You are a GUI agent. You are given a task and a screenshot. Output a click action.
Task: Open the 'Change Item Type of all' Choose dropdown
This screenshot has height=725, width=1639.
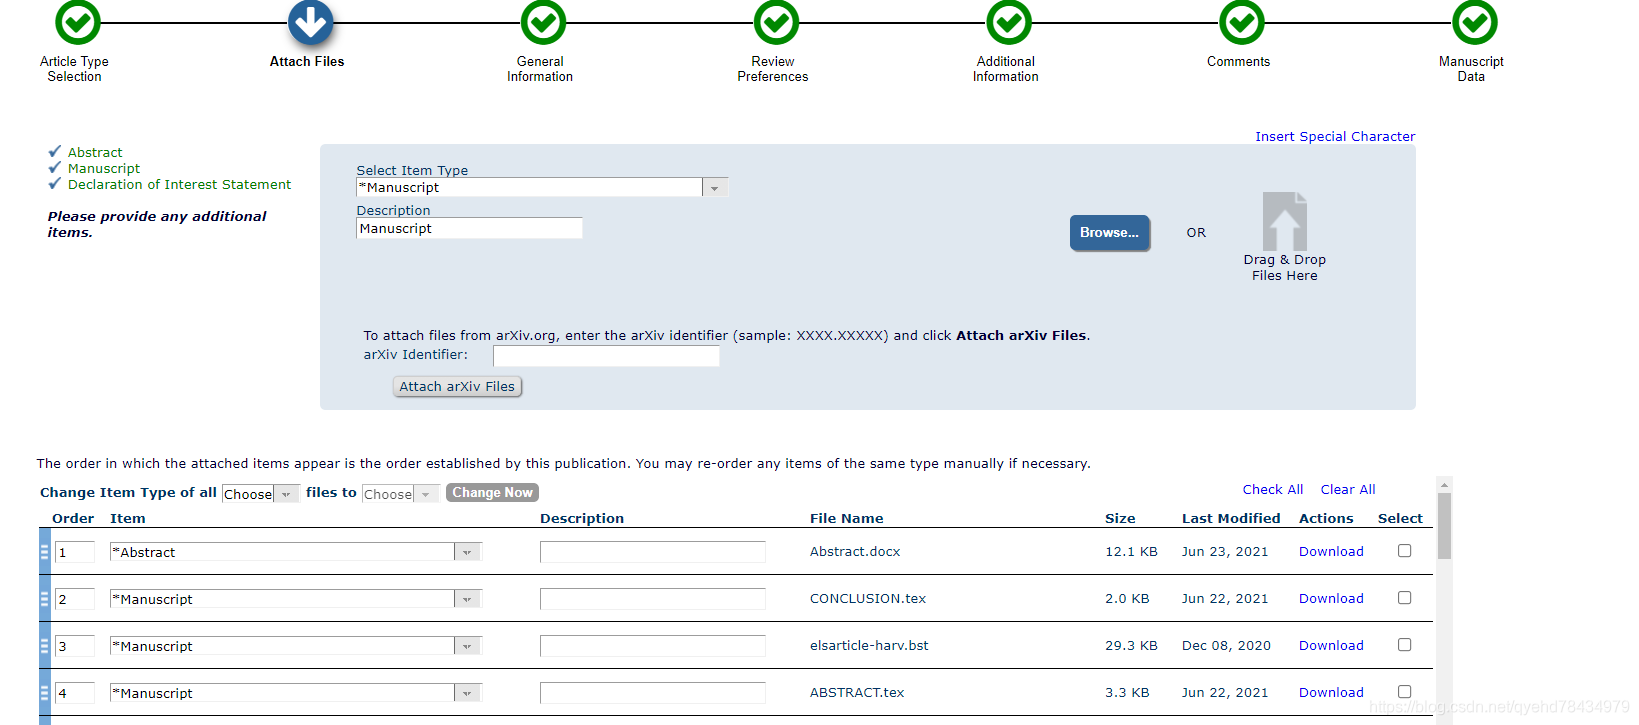(x=260, y=494)
